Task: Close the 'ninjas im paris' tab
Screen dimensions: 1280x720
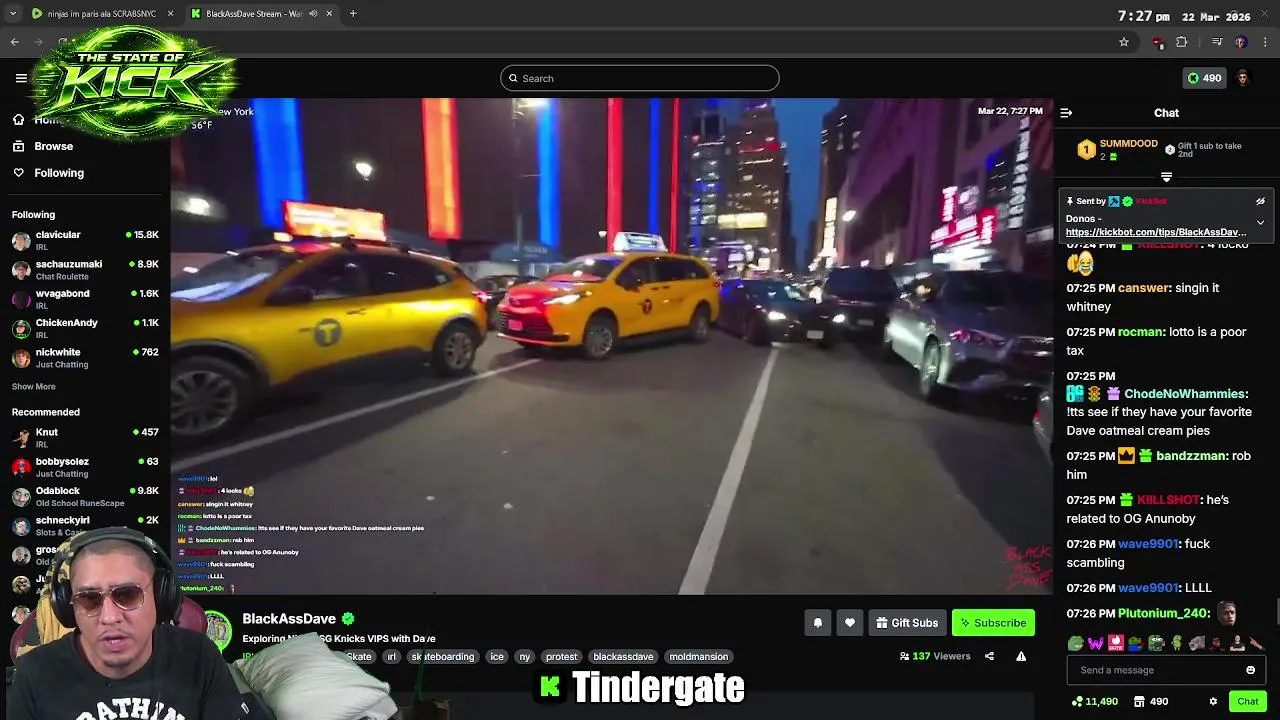Action: [x=170, y=14]
